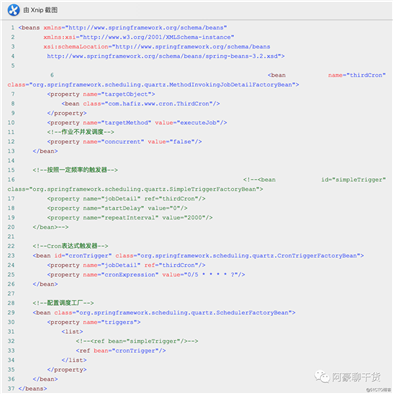Screen dimensions: 393x394
Task: Click ref bean="cronTrigger" on line 33
Action: pos(121,351)
